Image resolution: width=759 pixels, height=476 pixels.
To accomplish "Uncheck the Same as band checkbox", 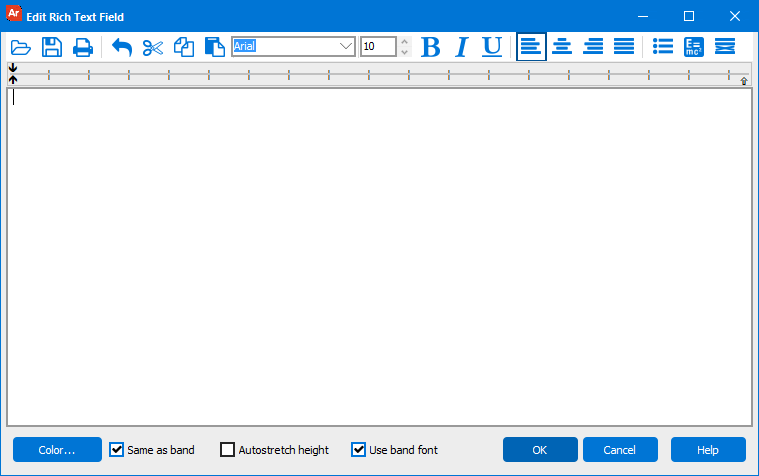I will tap(116, 450).
